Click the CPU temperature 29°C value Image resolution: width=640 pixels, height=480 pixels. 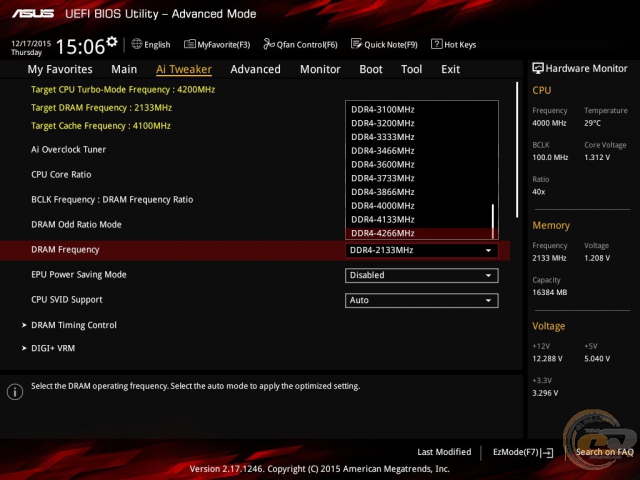click(x=592, y=123)
